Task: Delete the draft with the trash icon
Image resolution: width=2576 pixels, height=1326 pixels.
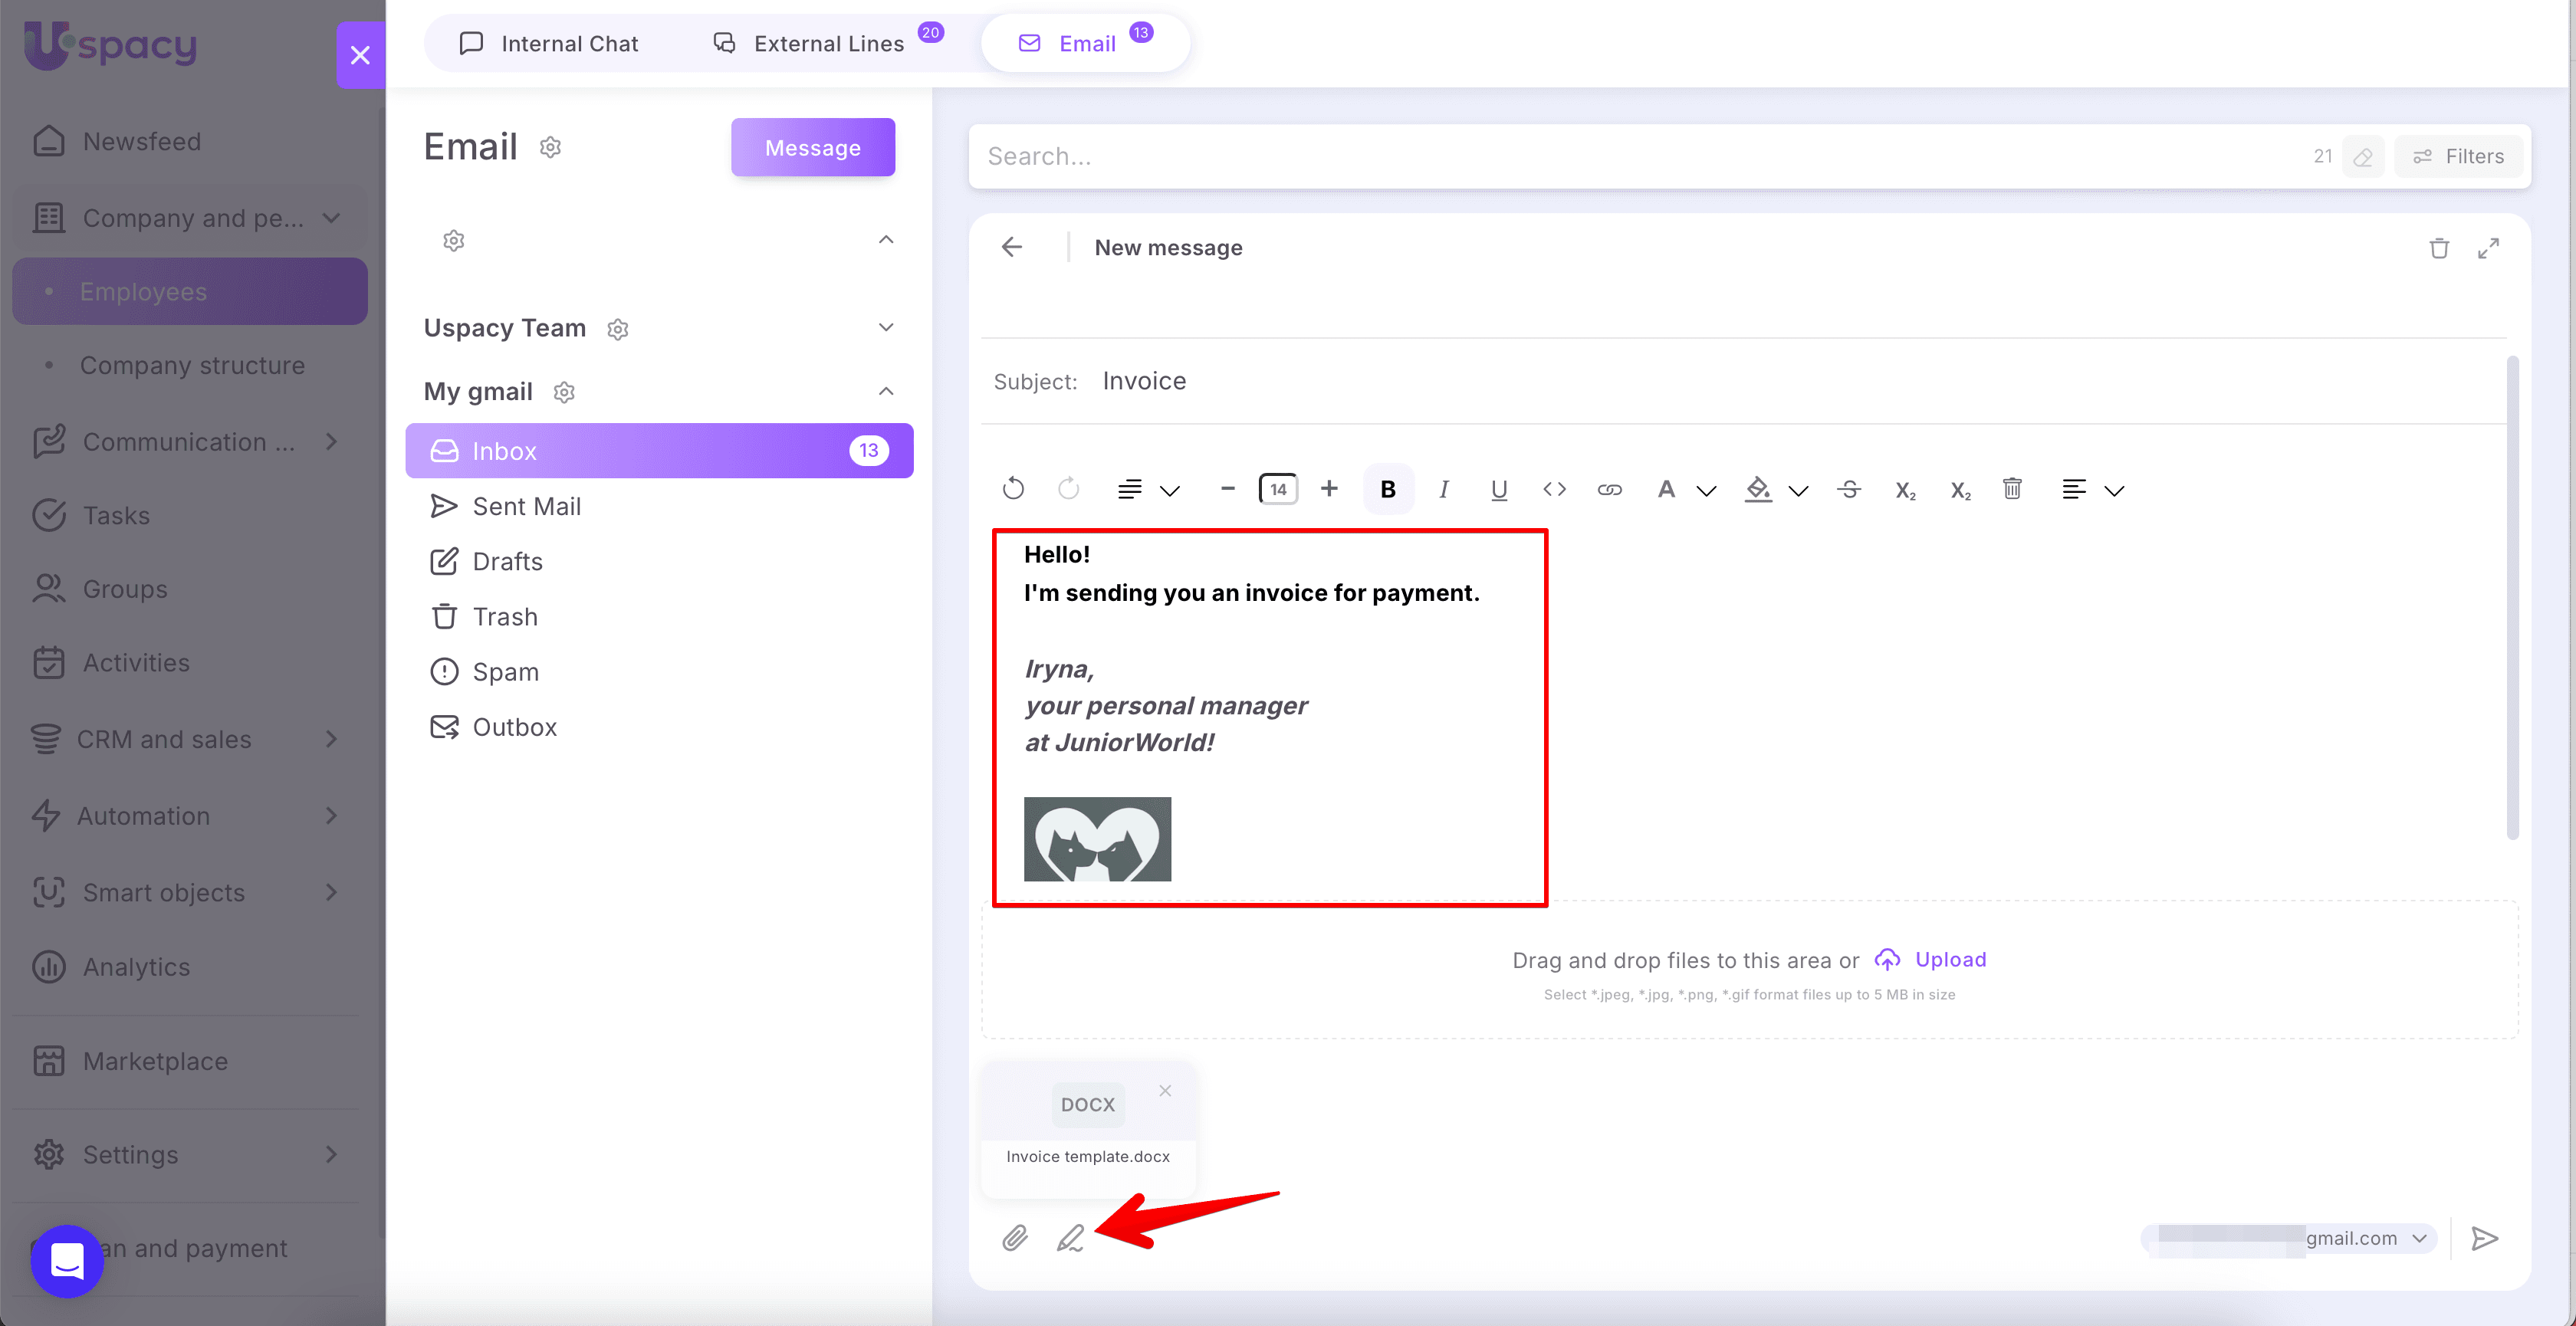Action: (2439, 248)
